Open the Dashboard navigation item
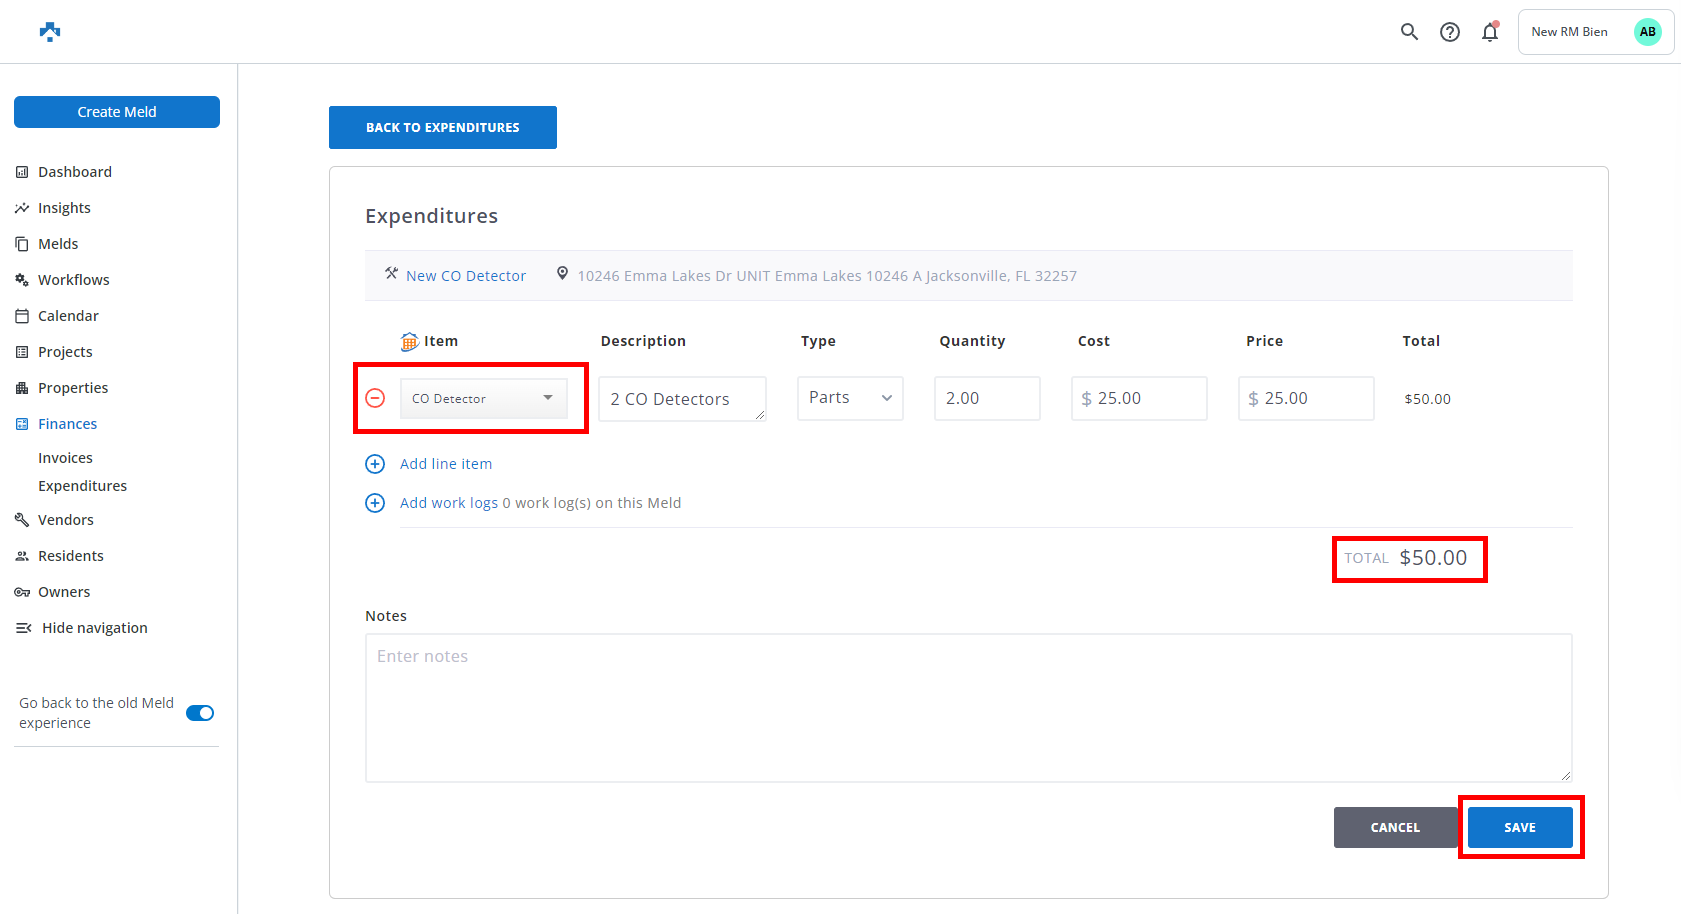The height and width of the screenshot is (914, 1681). (75, 172)
